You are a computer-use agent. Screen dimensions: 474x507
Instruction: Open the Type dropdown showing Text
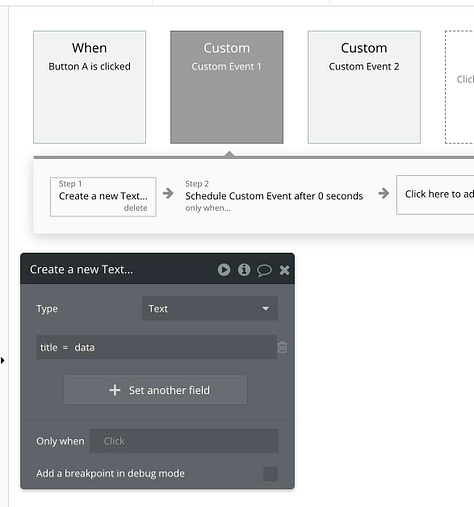210,308
